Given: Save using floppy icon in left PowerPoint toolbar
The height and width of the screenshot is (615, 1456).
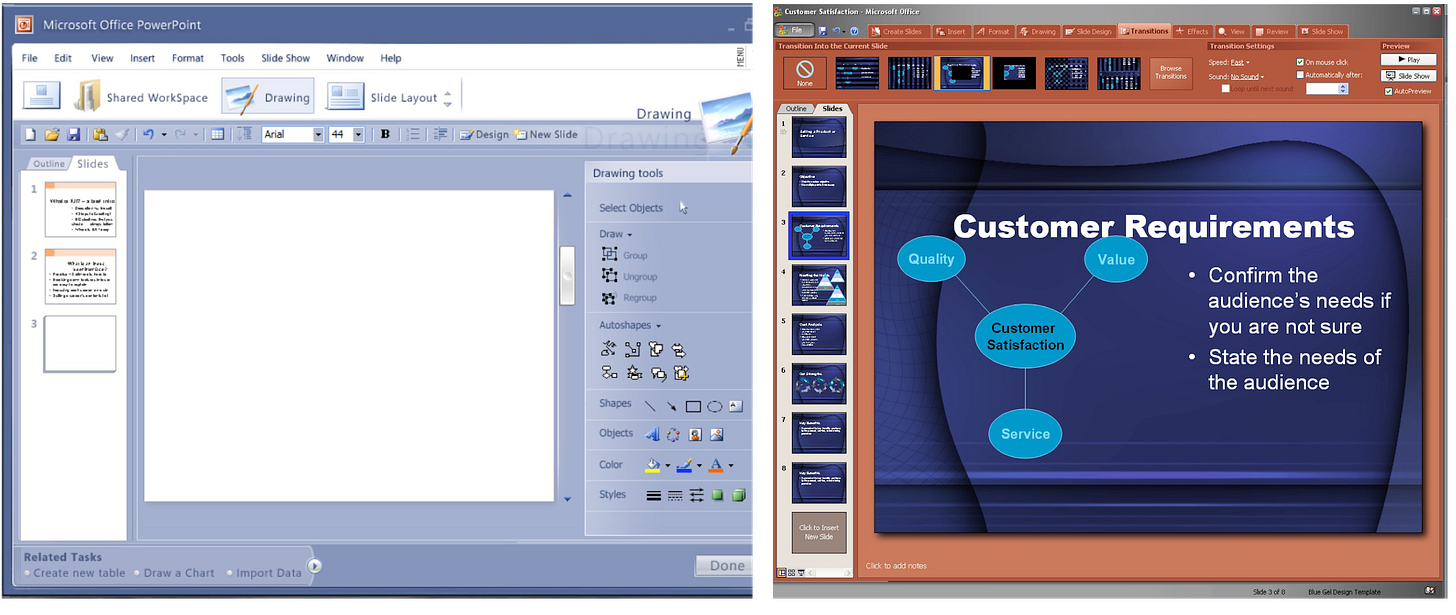Looking at the screenshot, I should click(73, 134).
